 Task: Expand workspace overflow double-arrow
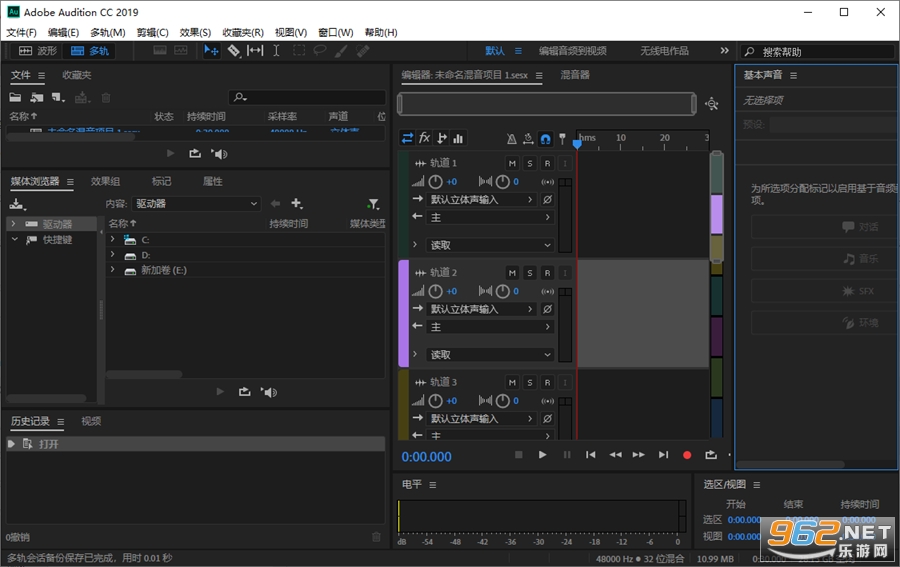click(x=724, y=51)
